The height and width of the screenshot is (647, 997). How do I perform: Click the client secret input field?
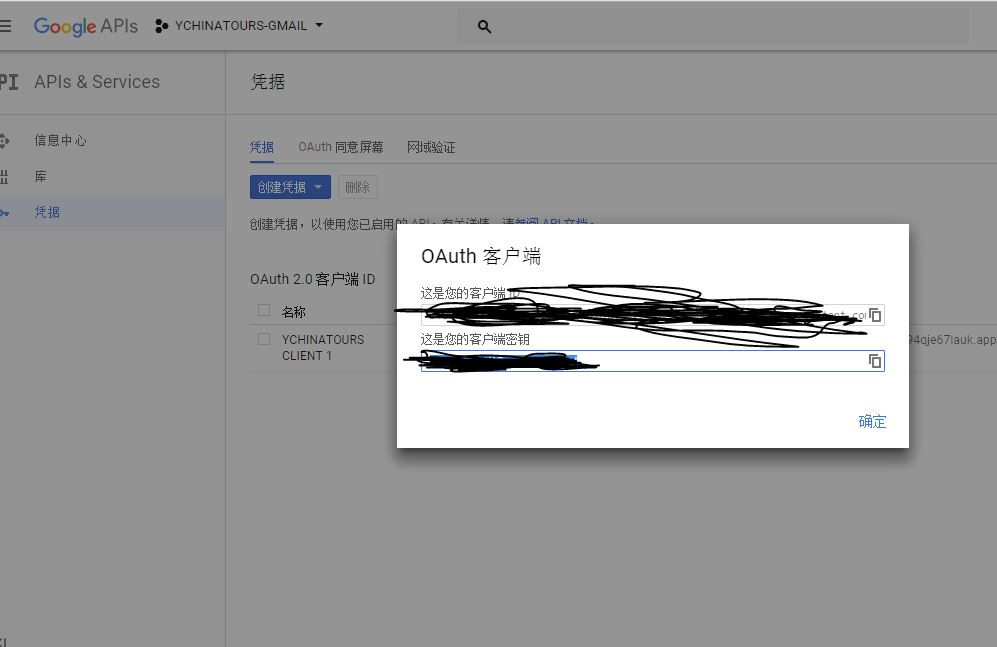652,361
